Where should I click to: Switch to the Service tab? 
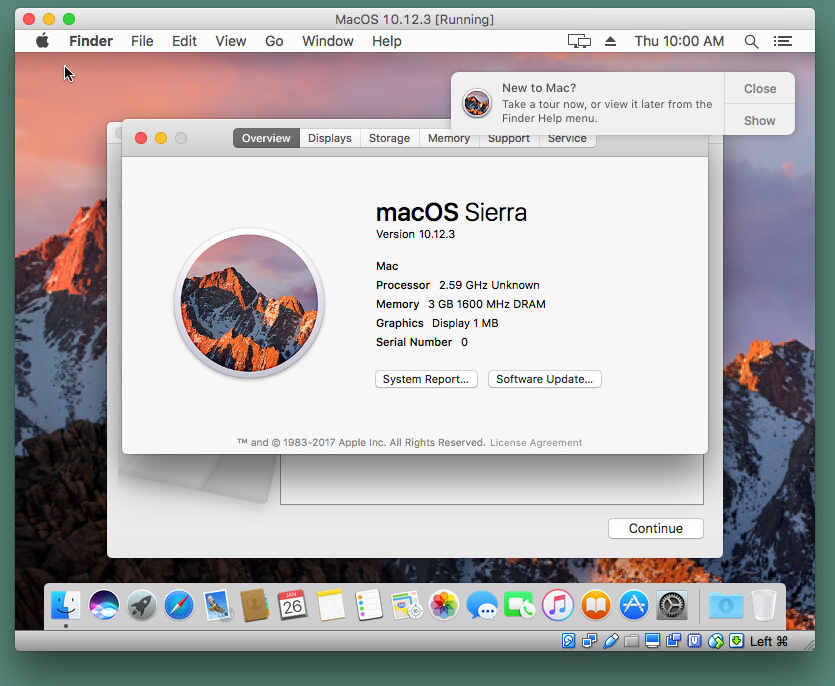[567, 141]
